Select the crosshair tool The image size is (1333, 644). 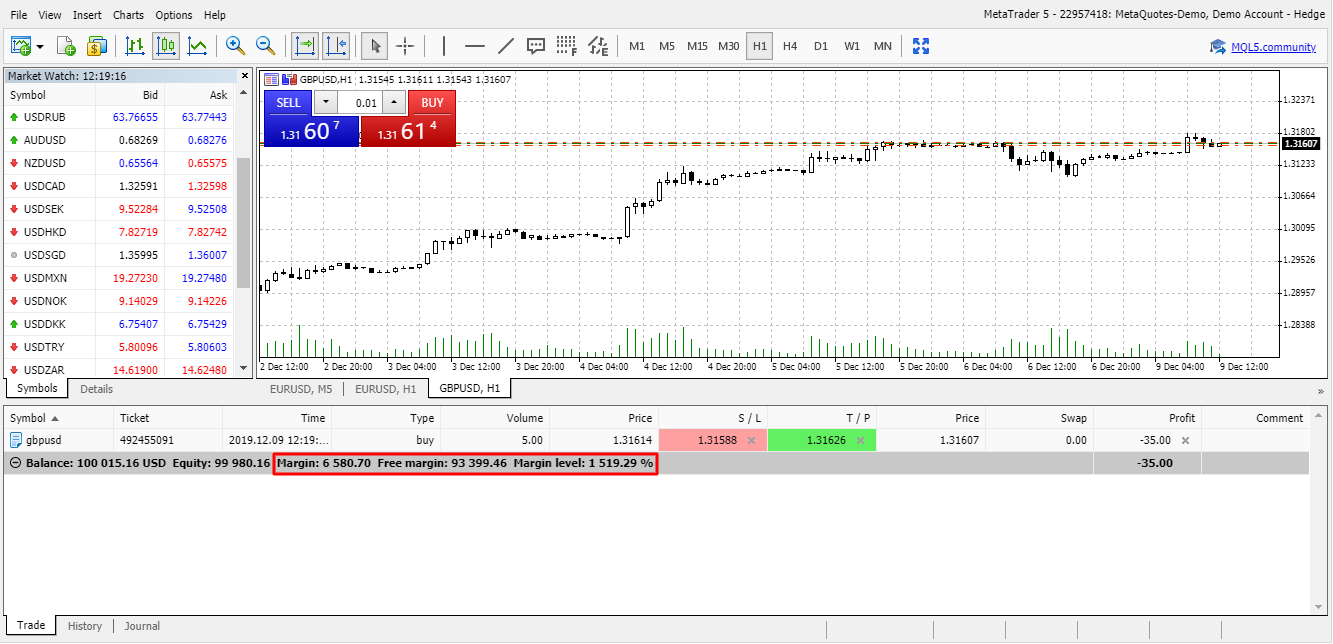405,46
